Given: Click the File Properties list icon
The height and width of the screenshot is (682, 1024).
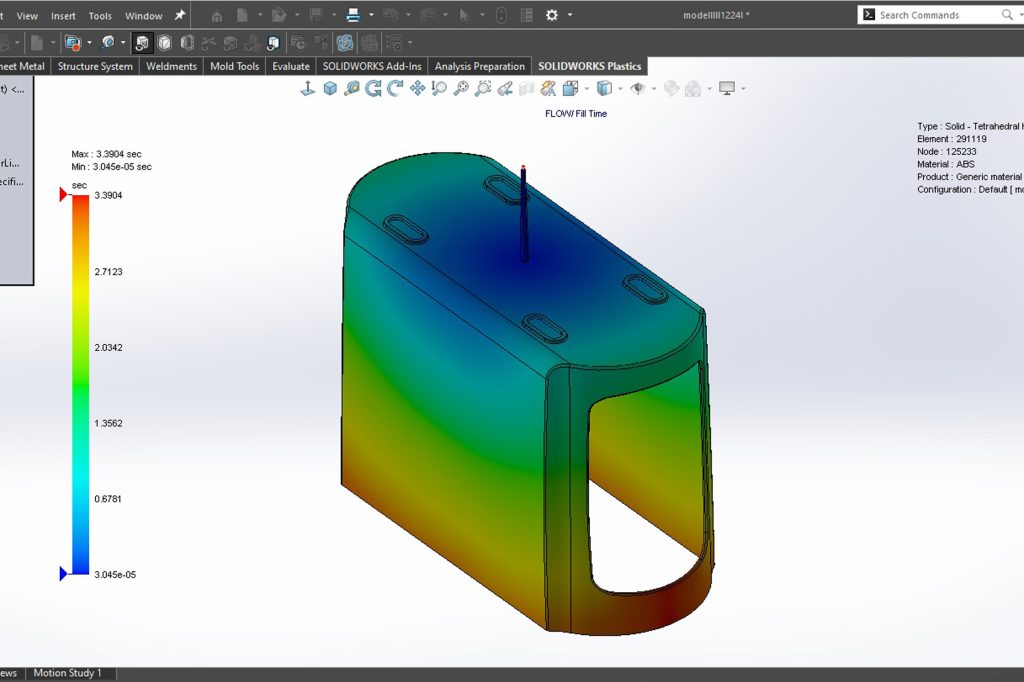Looking at the screenshot, I should pyautogui.click(x=526, y=15).
